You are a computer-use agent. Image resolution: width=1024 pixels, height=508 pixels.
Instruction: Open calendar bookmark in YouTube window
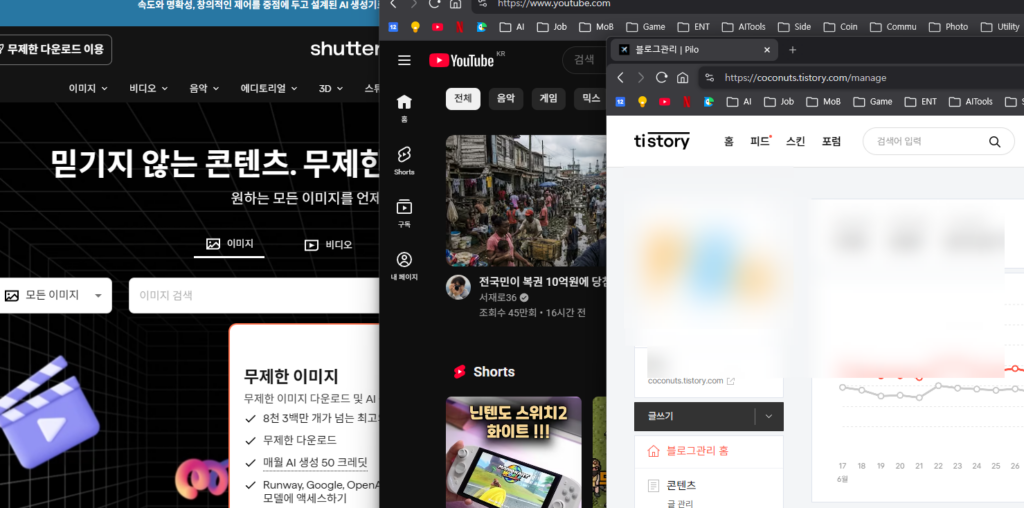point(393,27)
